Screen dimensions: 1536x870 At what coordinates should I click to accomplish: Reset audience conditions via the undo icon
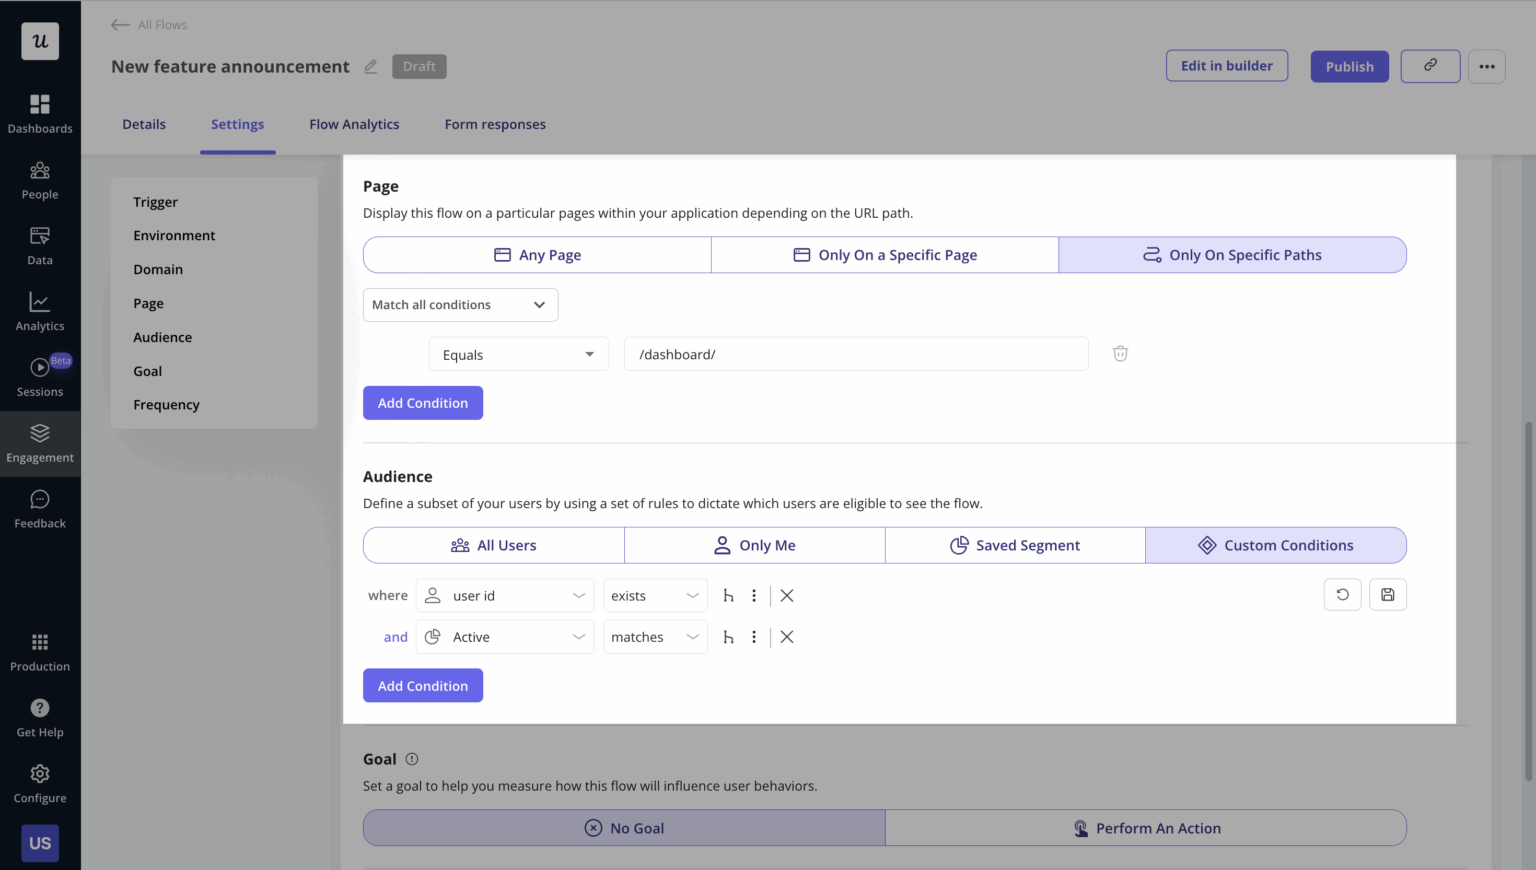(1343, 594)
